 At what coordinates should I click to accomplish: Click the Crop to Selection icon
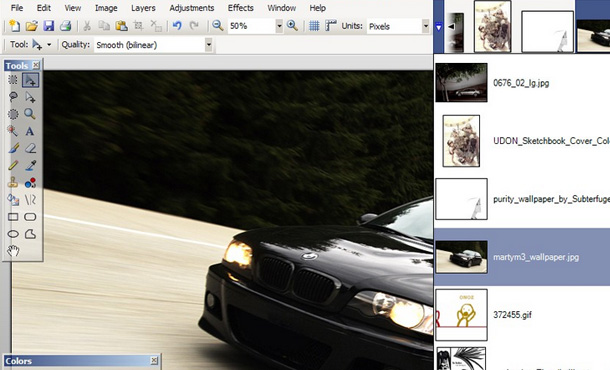click(138, 26)
